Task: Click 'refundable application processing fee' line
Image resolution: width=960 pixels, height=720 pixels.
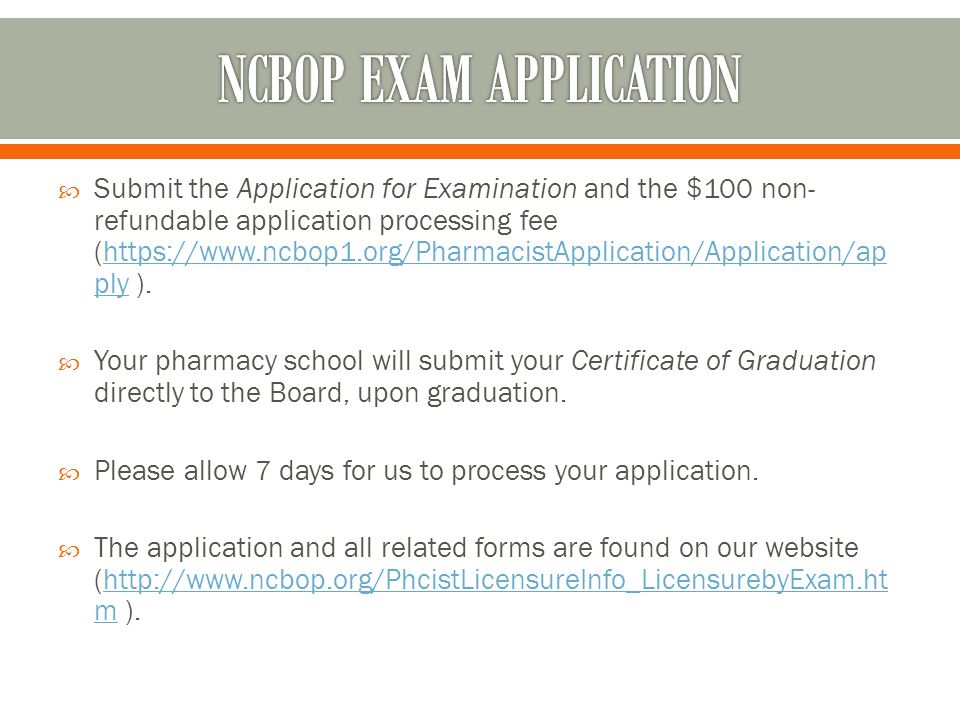Action: (x=326, y=220)
